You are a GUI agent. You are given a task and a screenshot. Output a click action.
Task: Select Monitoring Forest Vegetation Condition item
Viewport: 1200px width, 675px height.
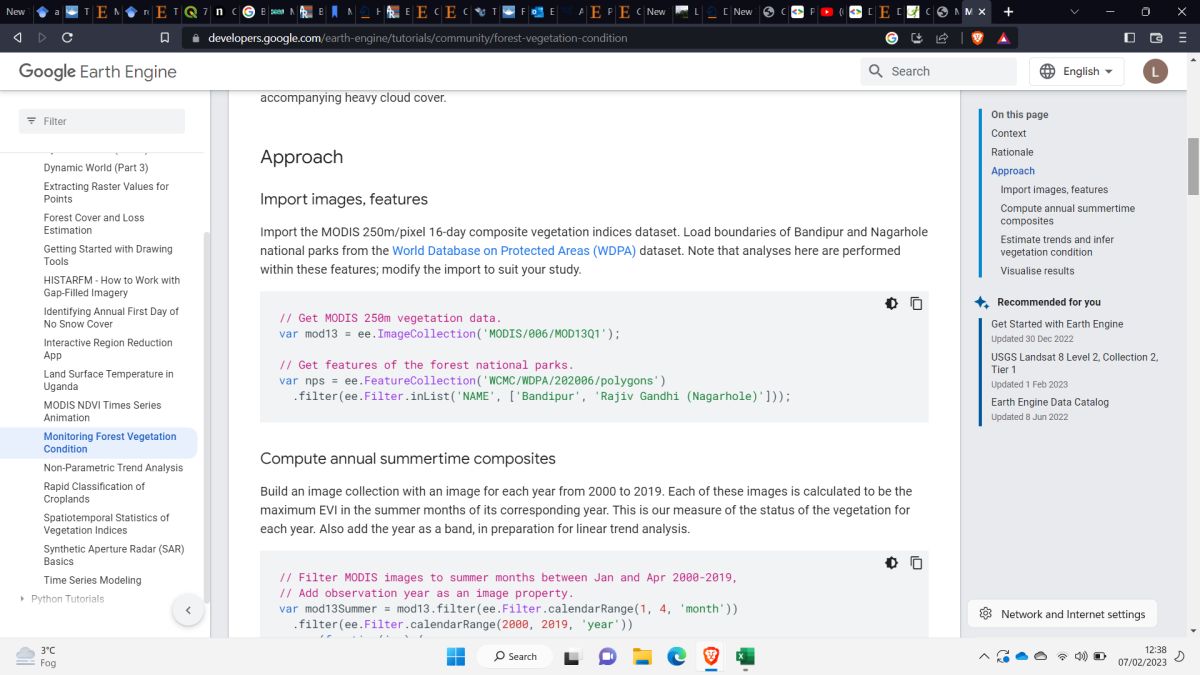[110, 443]
